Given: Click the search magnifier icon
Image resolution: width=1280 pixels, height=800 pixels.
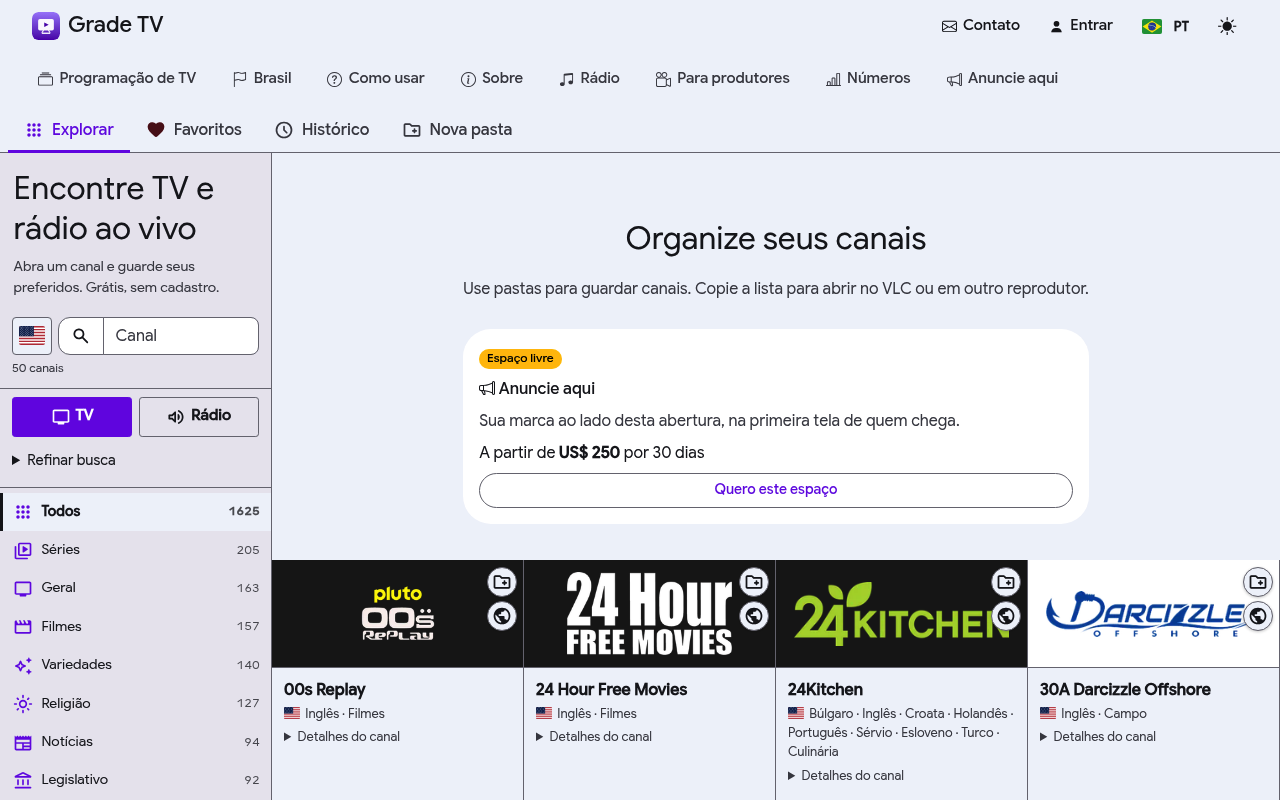Looking at the screenshot, I should pyautogui.click(x=81, y=336).
